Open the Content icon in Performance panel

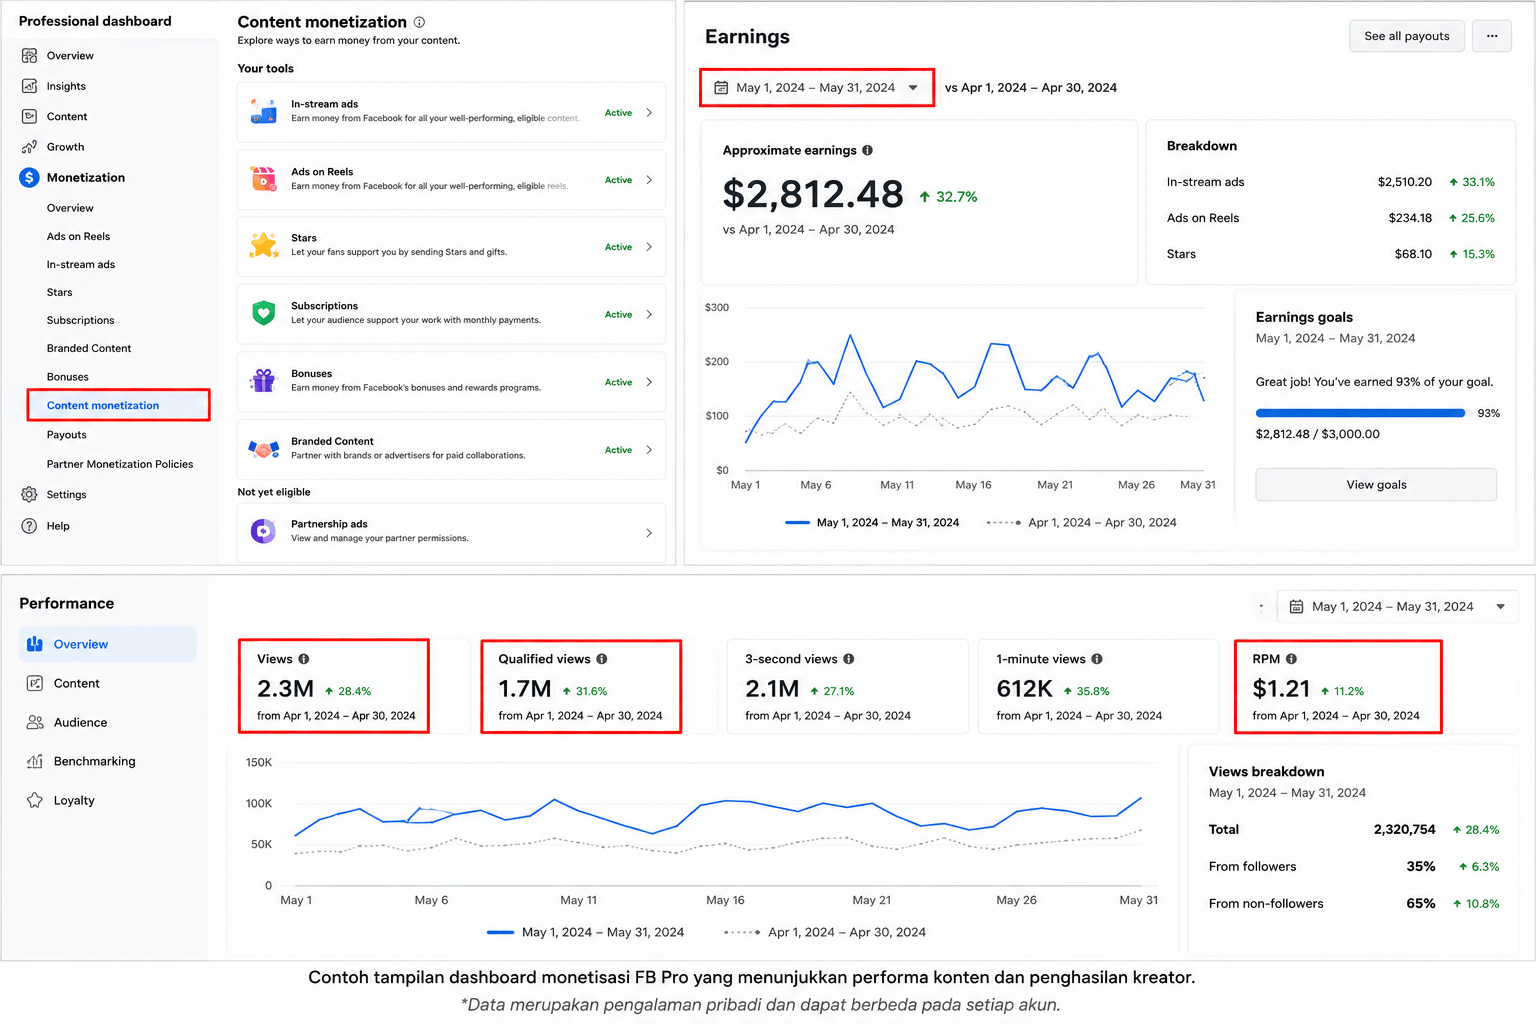pos(35,683)
